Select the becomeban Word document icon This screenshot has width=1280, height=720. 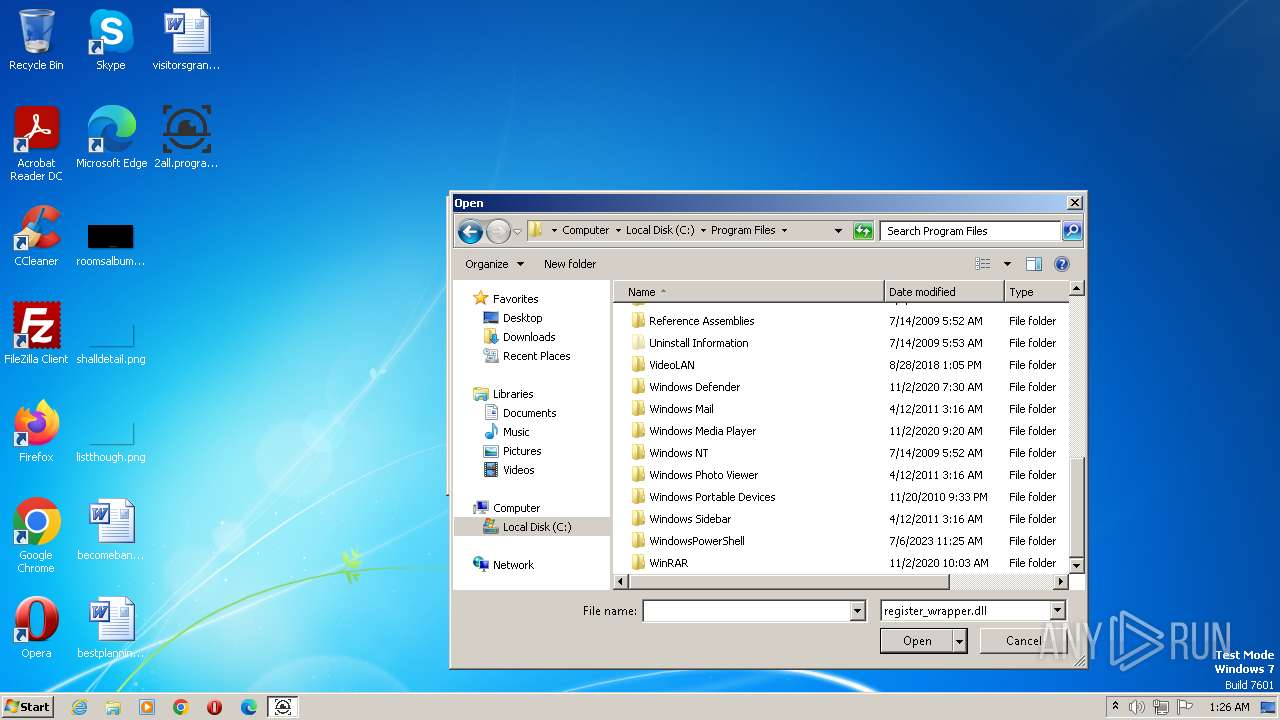(x=111, y=530)
